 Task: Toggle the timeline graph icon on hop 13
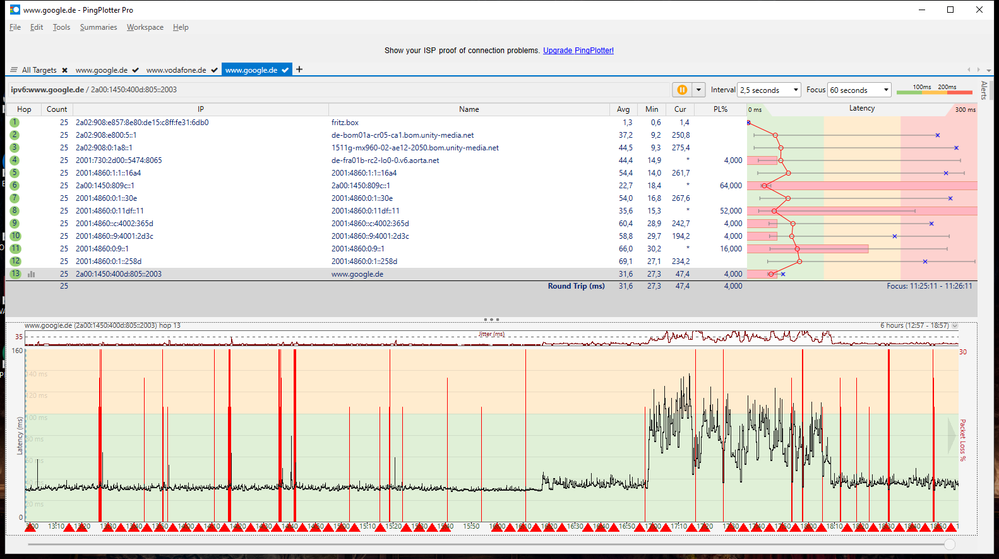[x=31, y=274]
